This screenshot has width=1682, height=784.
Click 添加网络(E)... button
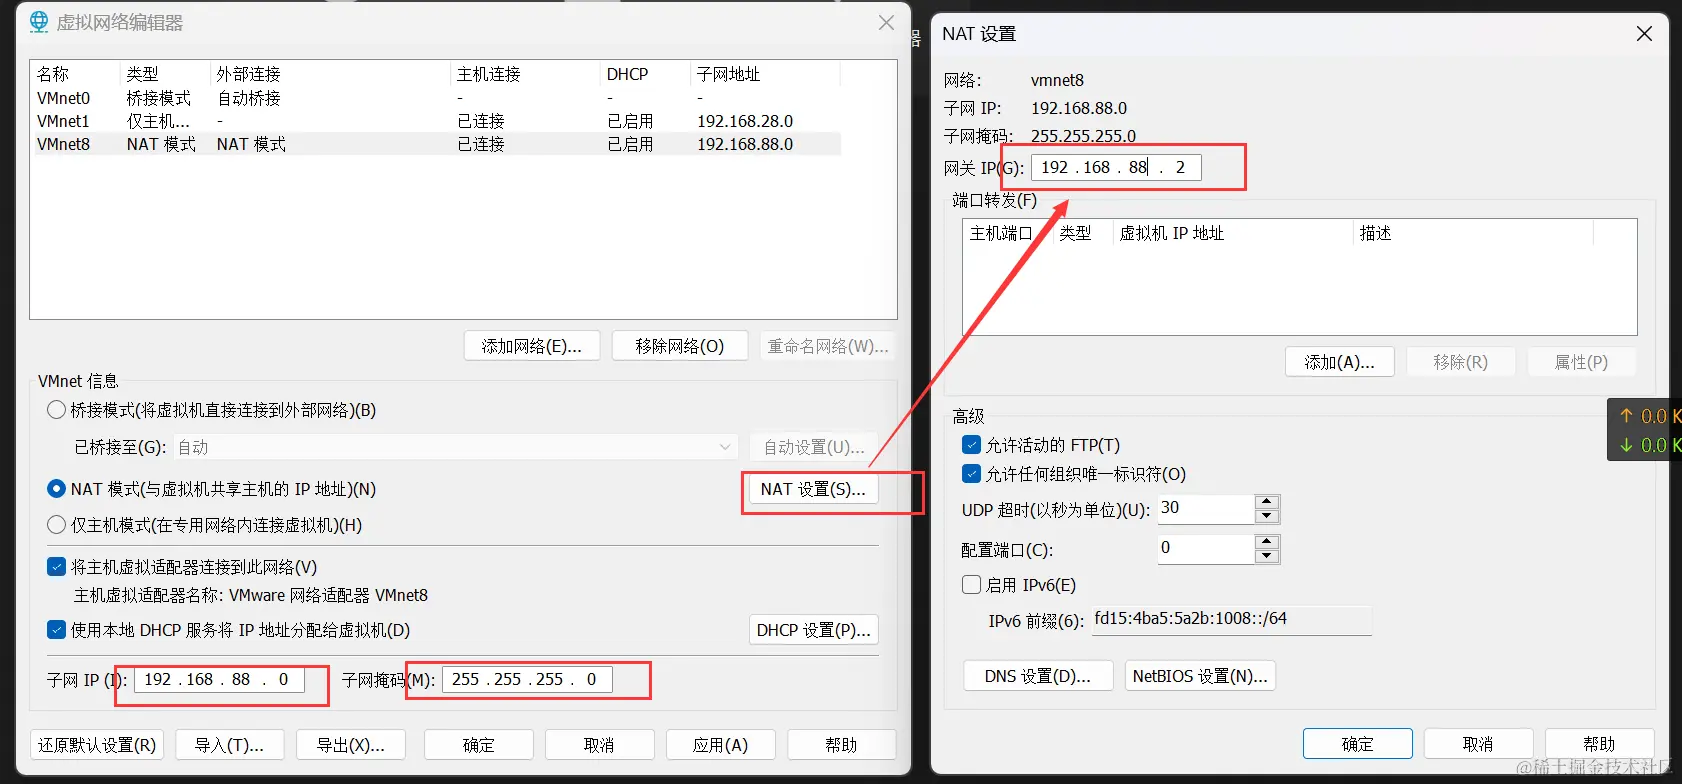tap(532, 346)
